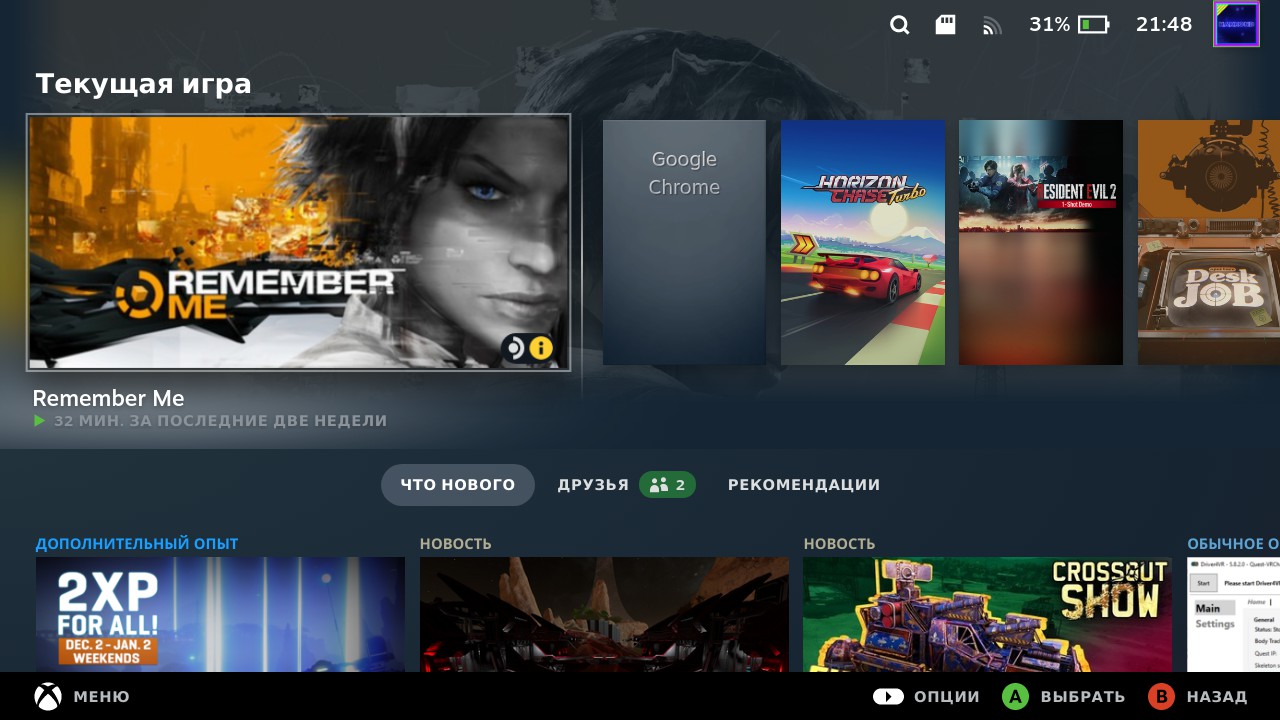Open the user profile avatar
The height and width of the screenshot is (720, 1280).
[x=1236, y=24]
